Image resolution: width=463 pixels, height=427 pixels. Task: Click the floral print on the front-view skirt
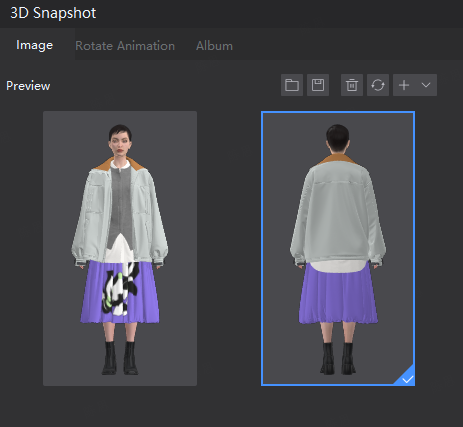(120, 289)
